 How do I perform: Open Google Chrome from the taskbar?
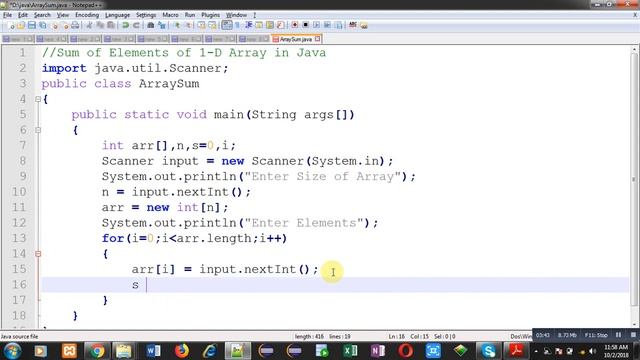tap(97, 351)
